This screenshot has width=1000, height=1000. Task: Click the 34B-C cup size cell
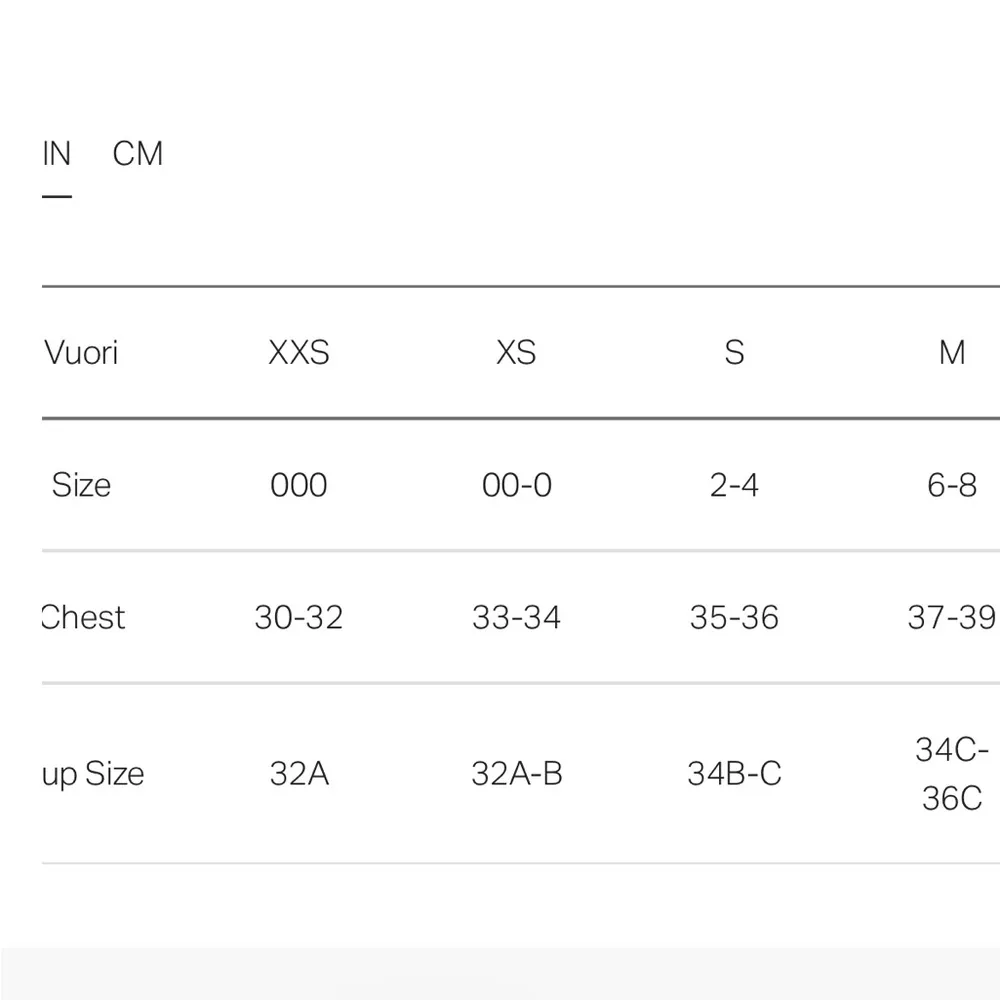[x=734, y=774]
